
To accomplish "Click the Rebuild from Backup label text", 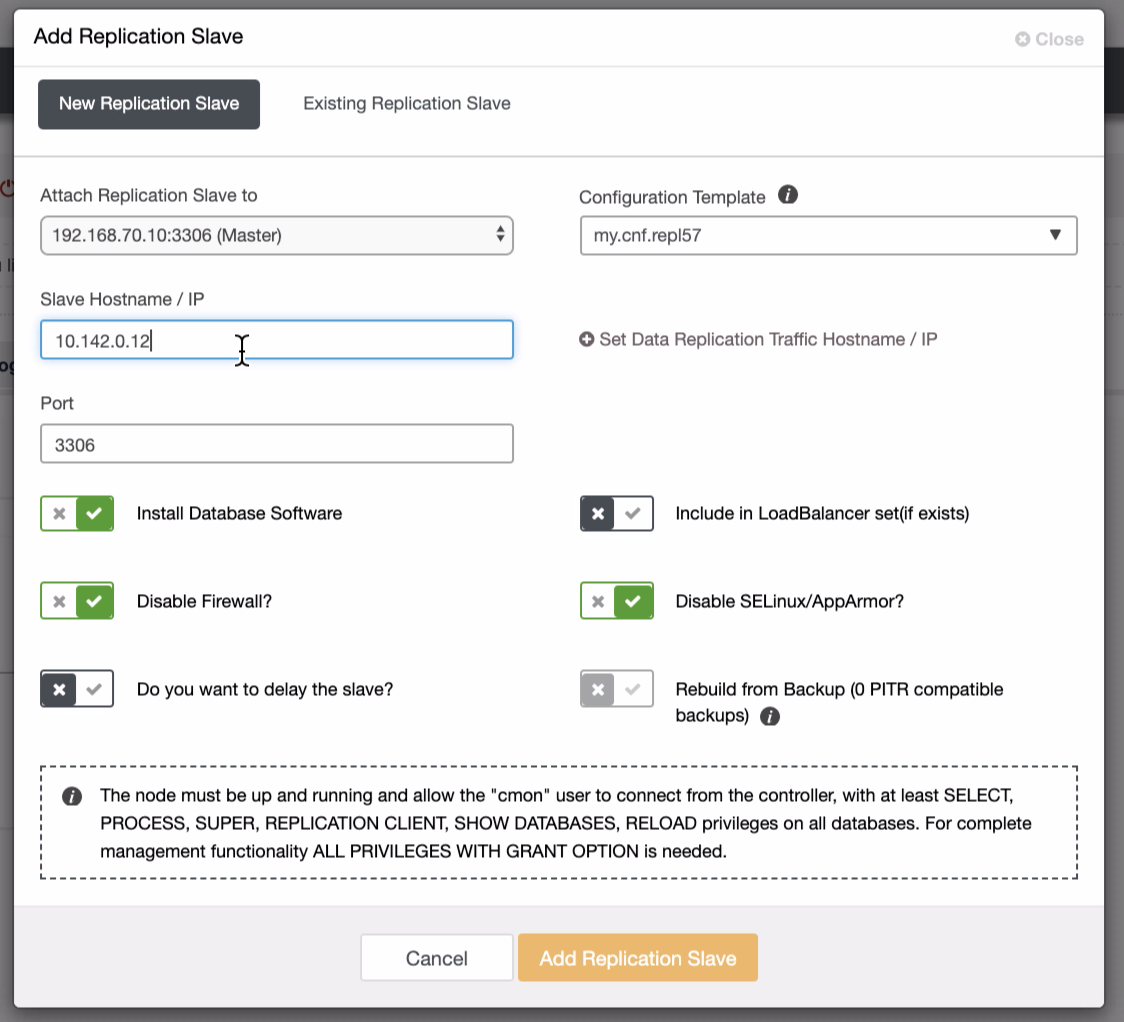I will point(839,702).
